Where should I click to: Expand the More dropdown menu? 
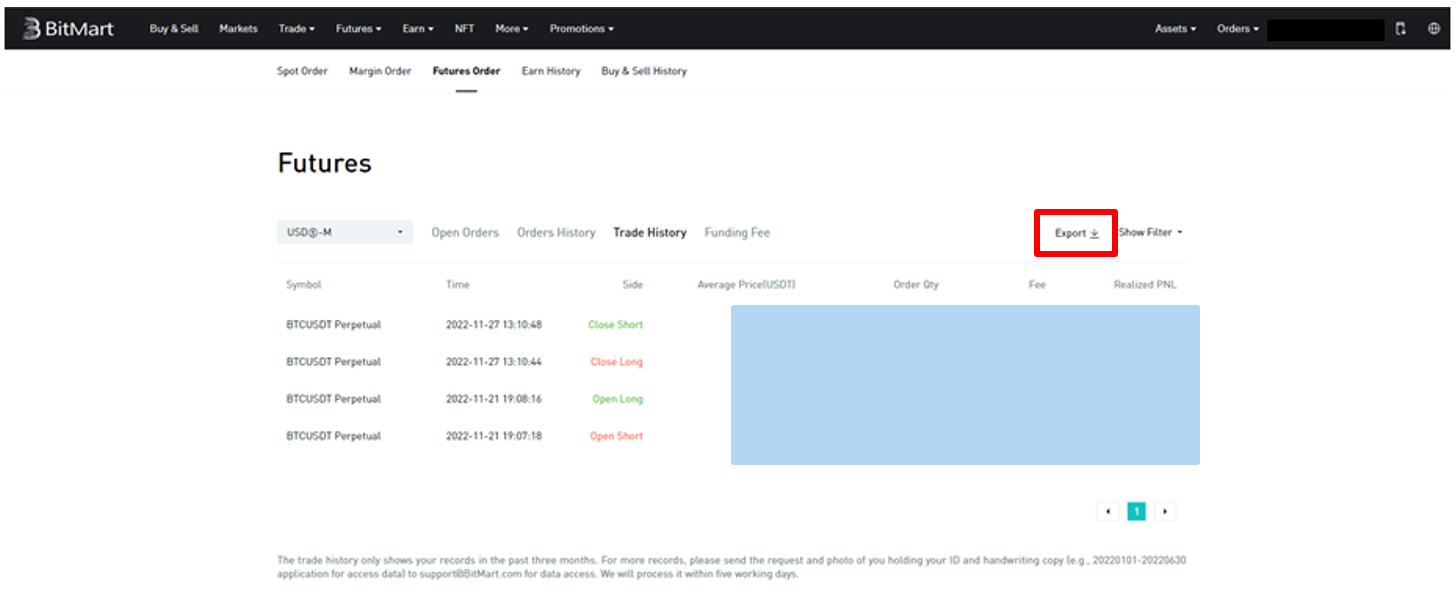512,29
